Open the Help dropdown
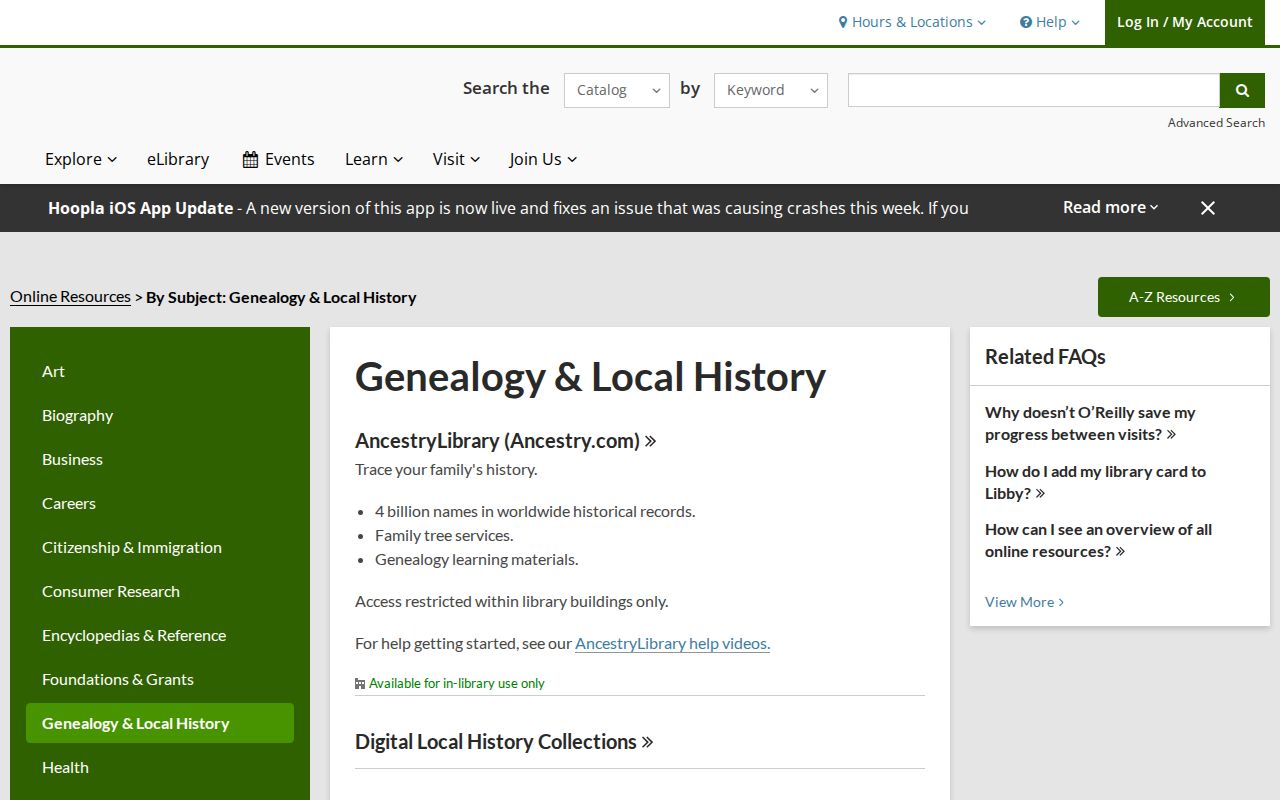The height and width of the screenshot is (800, 1280). [x=1050, y=22]
